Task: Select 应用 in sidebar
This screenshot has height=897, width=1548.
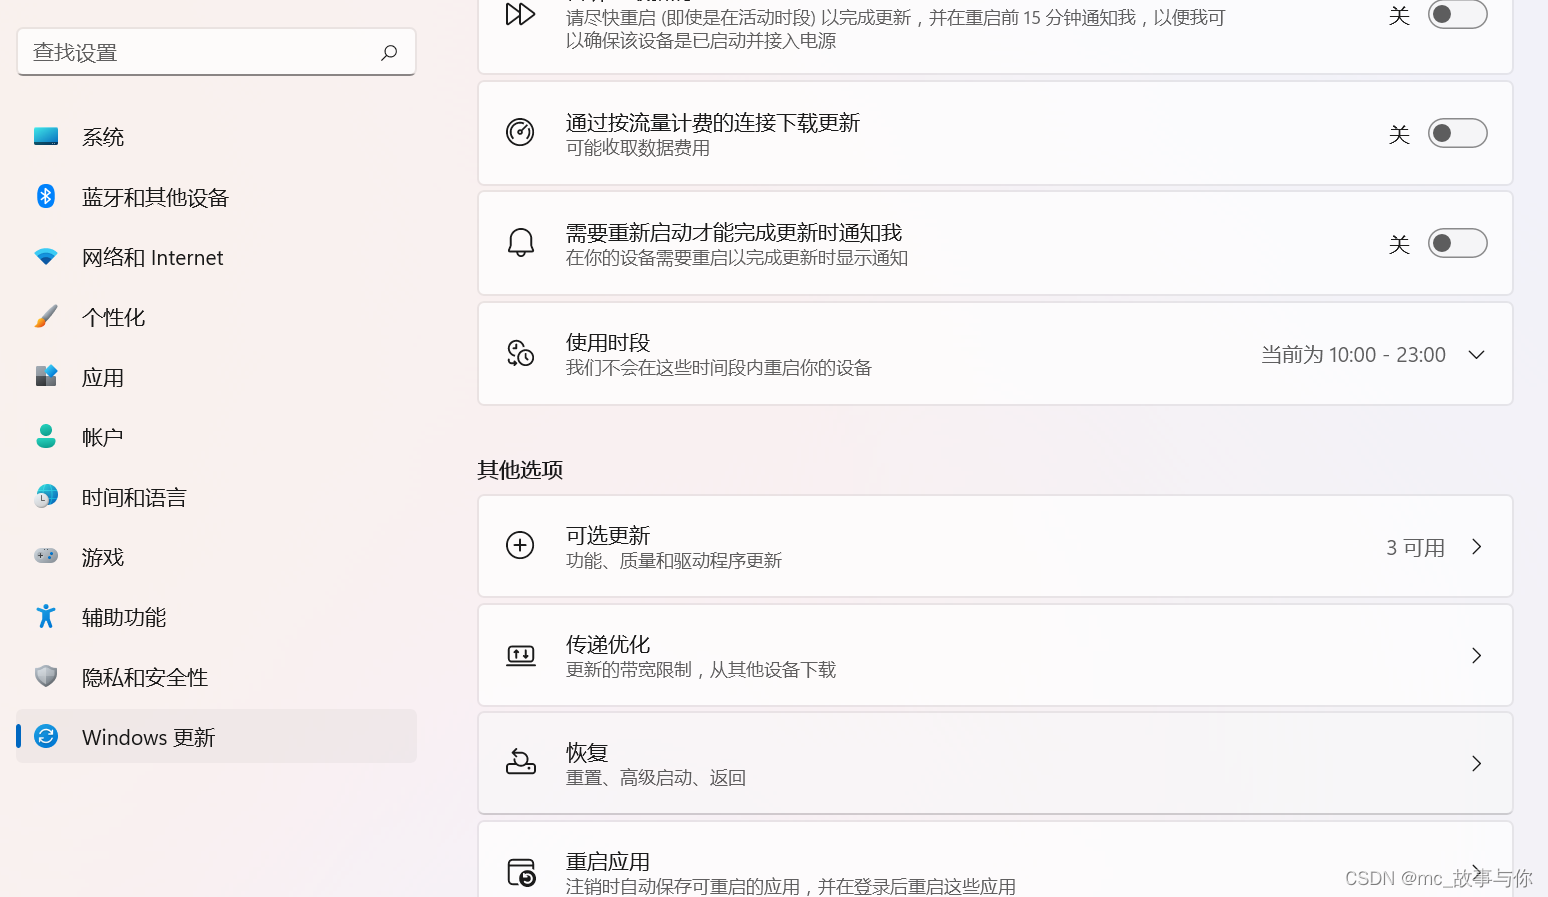Action: click(x=216, y=377)
